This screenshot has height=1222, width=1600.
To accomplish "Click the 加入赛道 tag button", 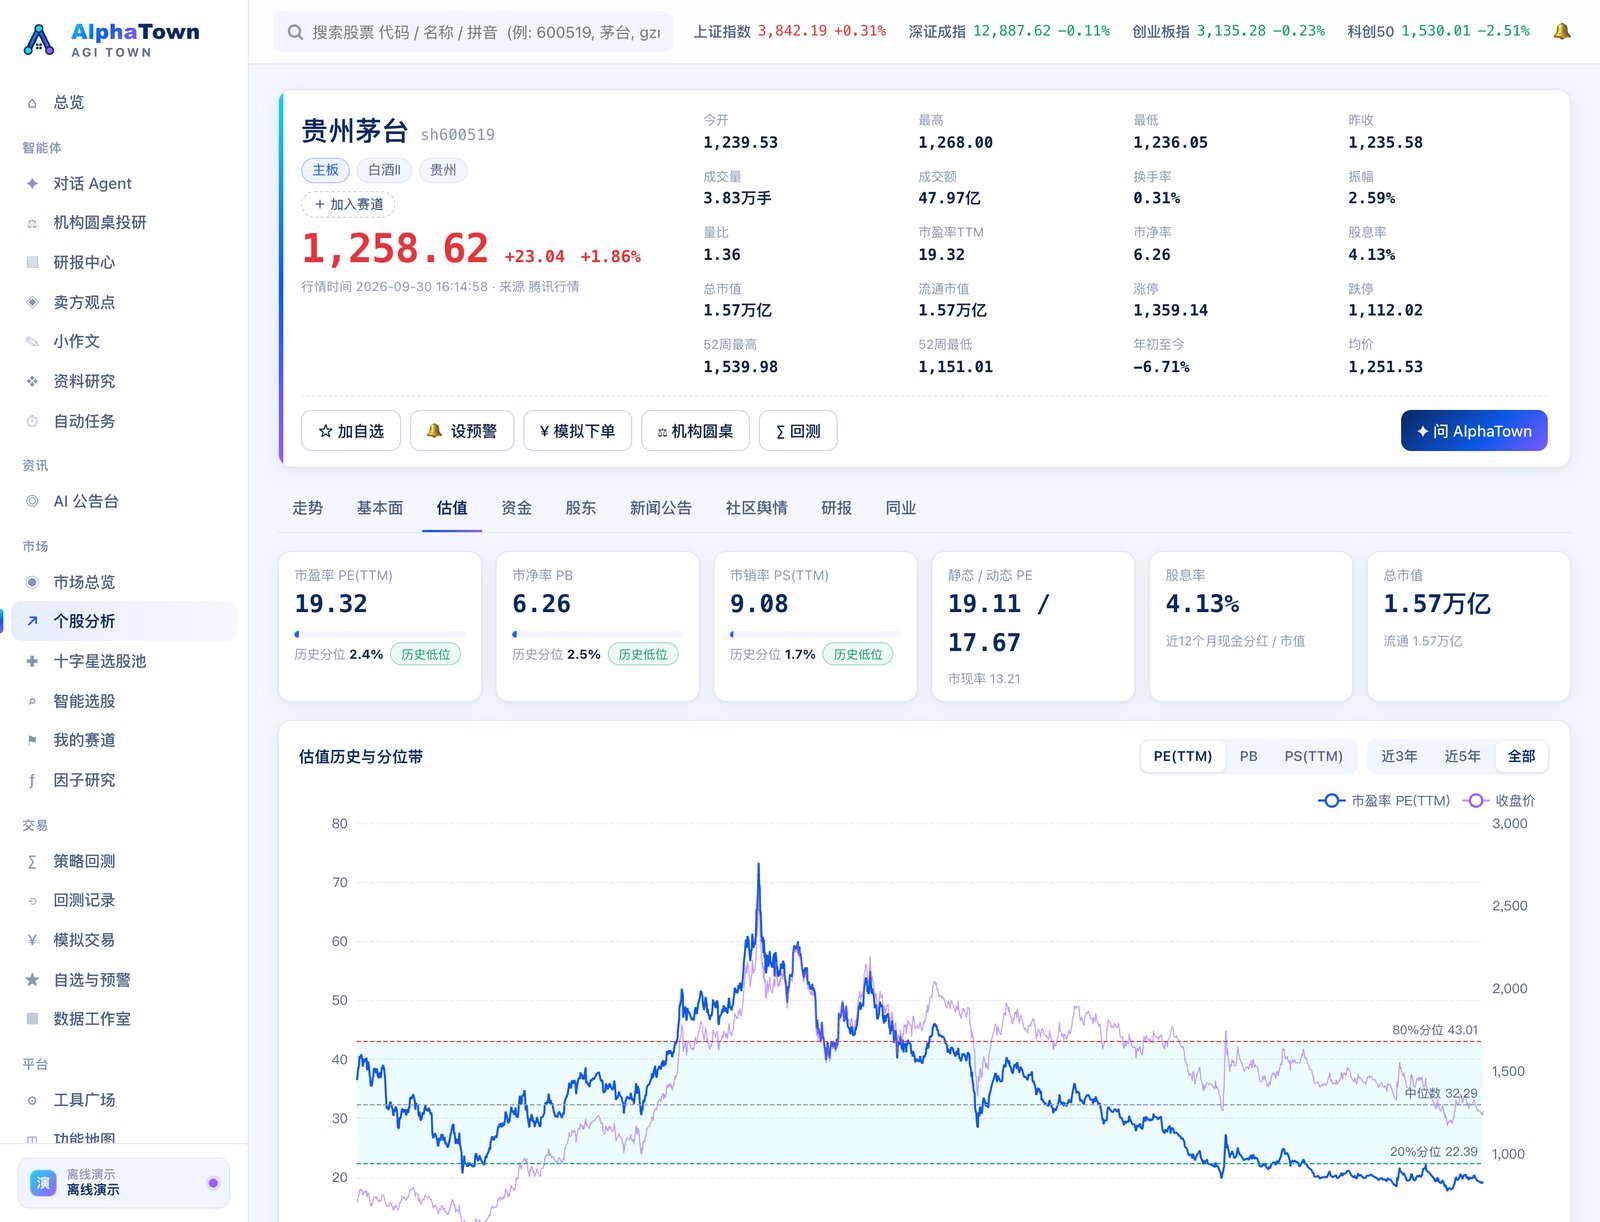I will 348,204.
